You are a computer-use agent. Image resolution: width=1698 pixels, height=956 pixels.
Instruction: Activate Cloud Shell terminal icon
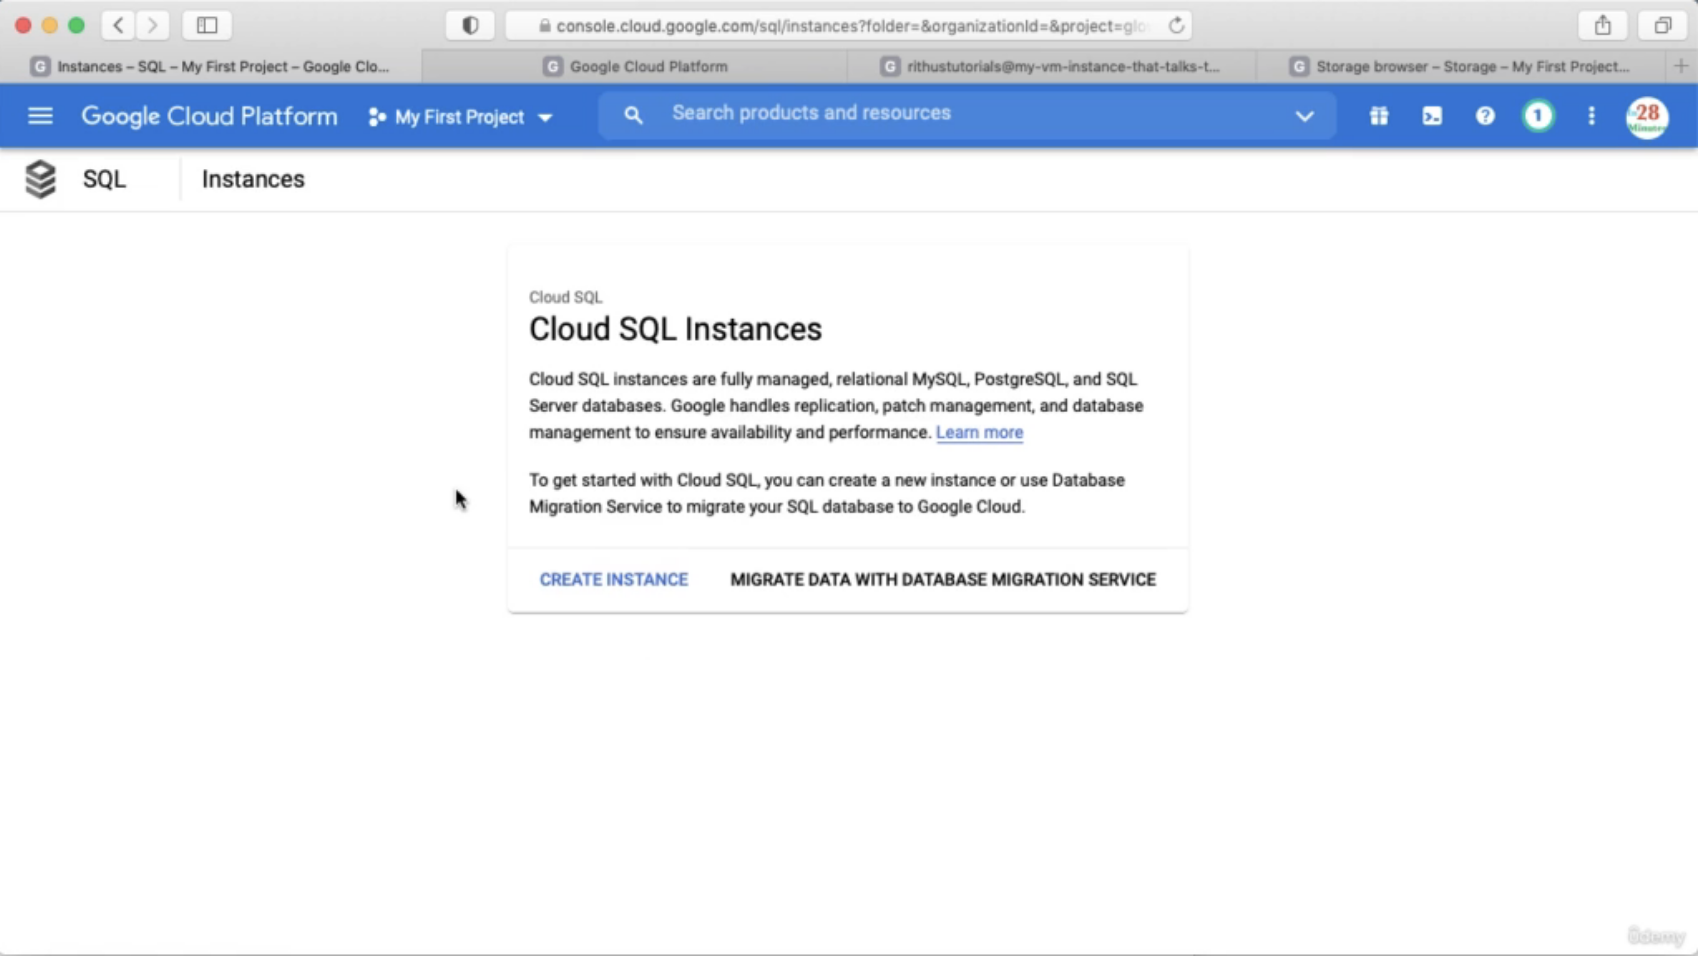[x=1432, y=116]
